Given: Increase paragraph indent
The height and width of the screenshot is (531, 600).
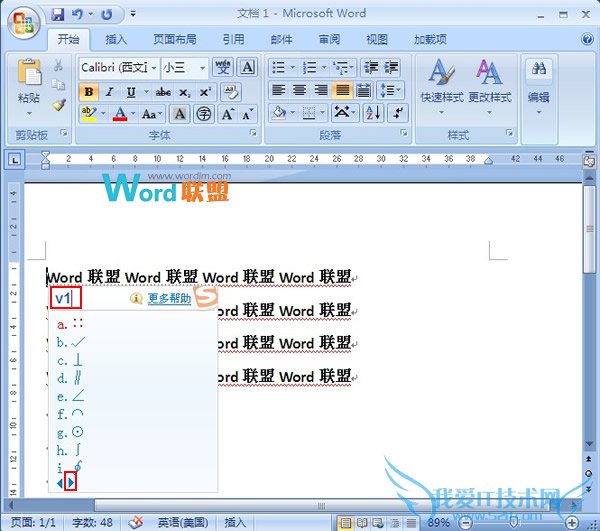Looking at the screenshot, I should [391, 68].
